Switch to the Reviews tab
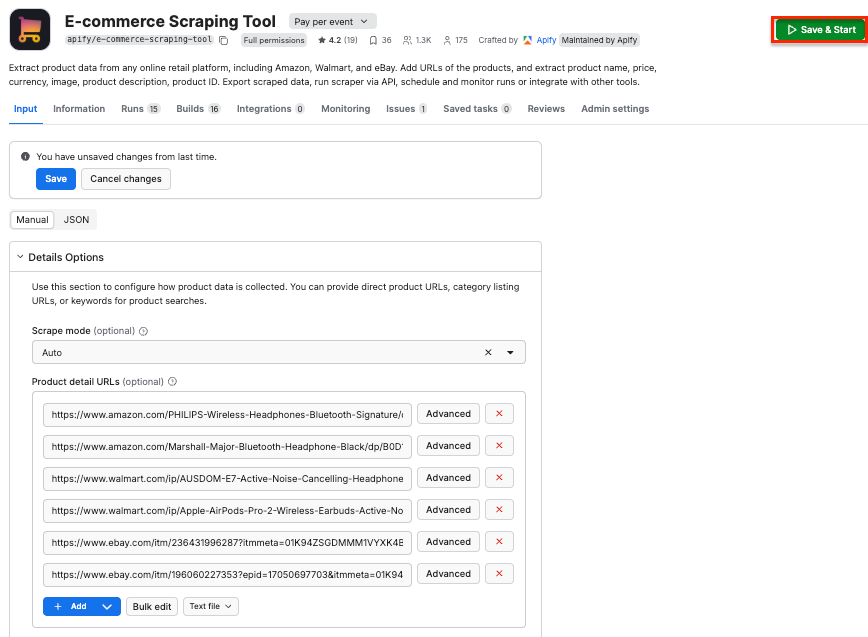Screen dimensions: 868x637 546,108
